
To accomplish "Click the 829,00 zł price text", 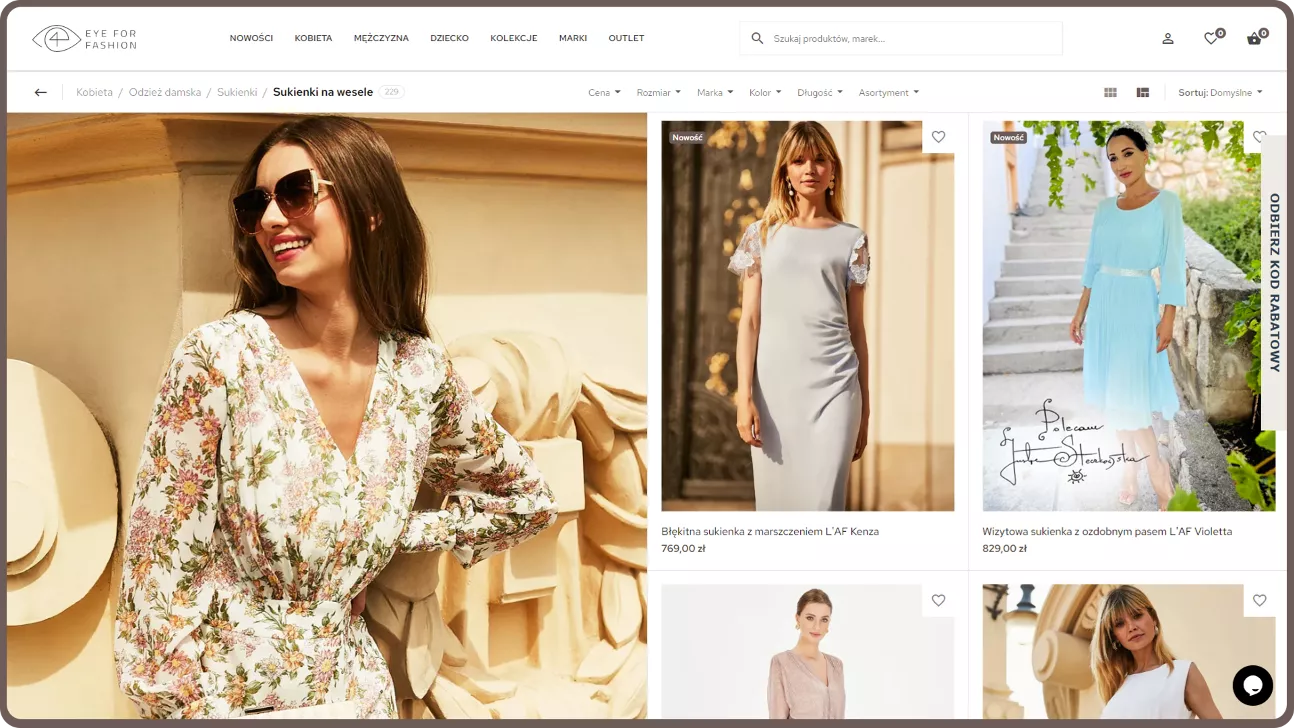I will pos(1004,548).
